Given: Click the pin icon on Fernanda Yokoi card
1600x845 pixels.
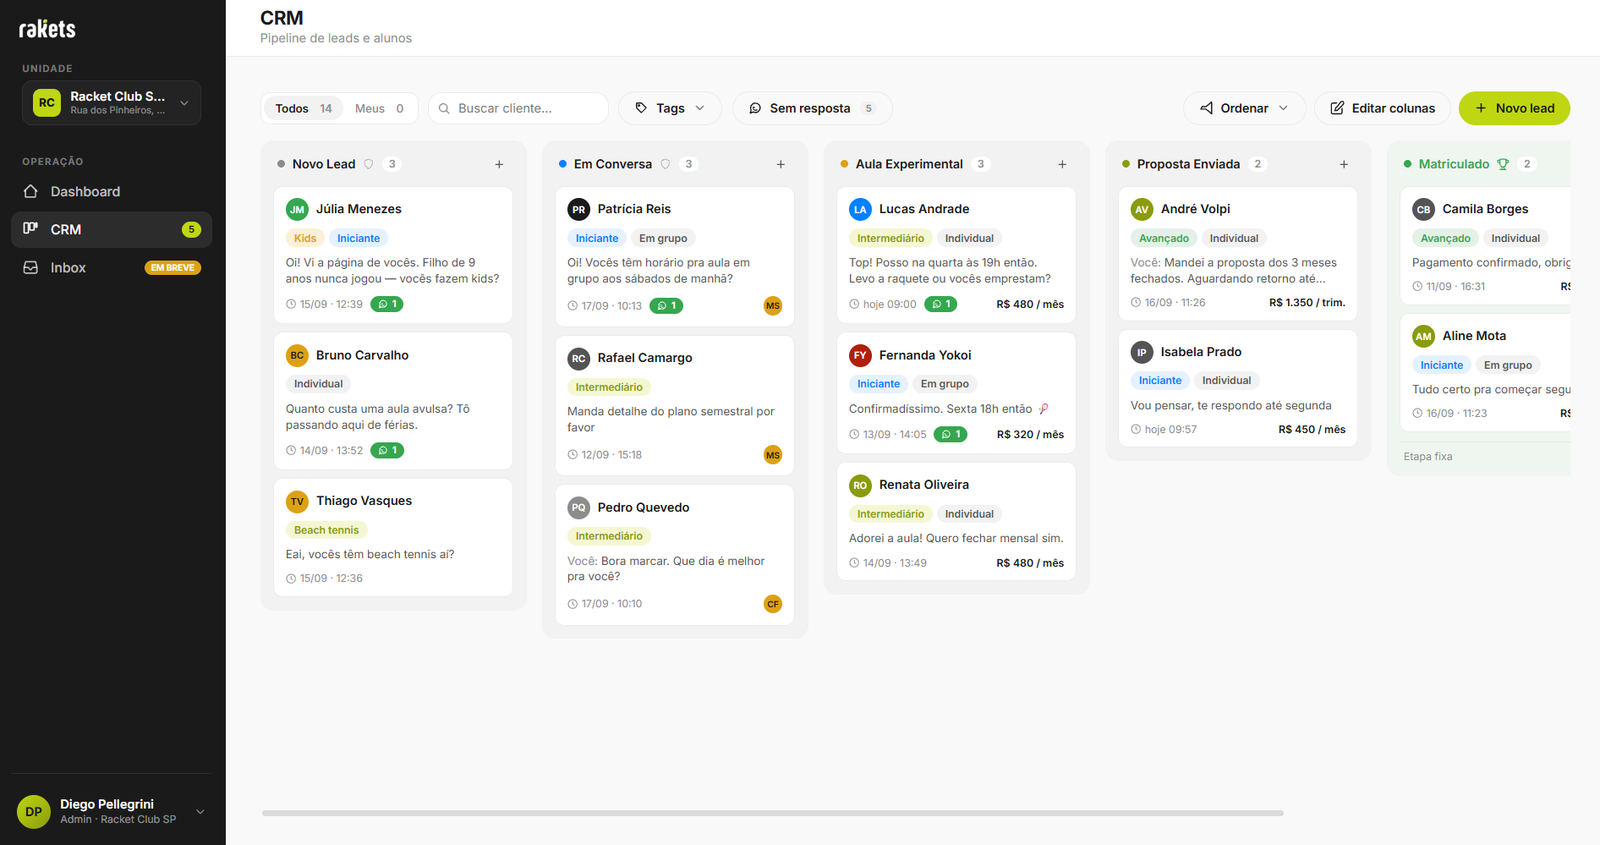Looking at the screenshot, I should click(1044, 408).
